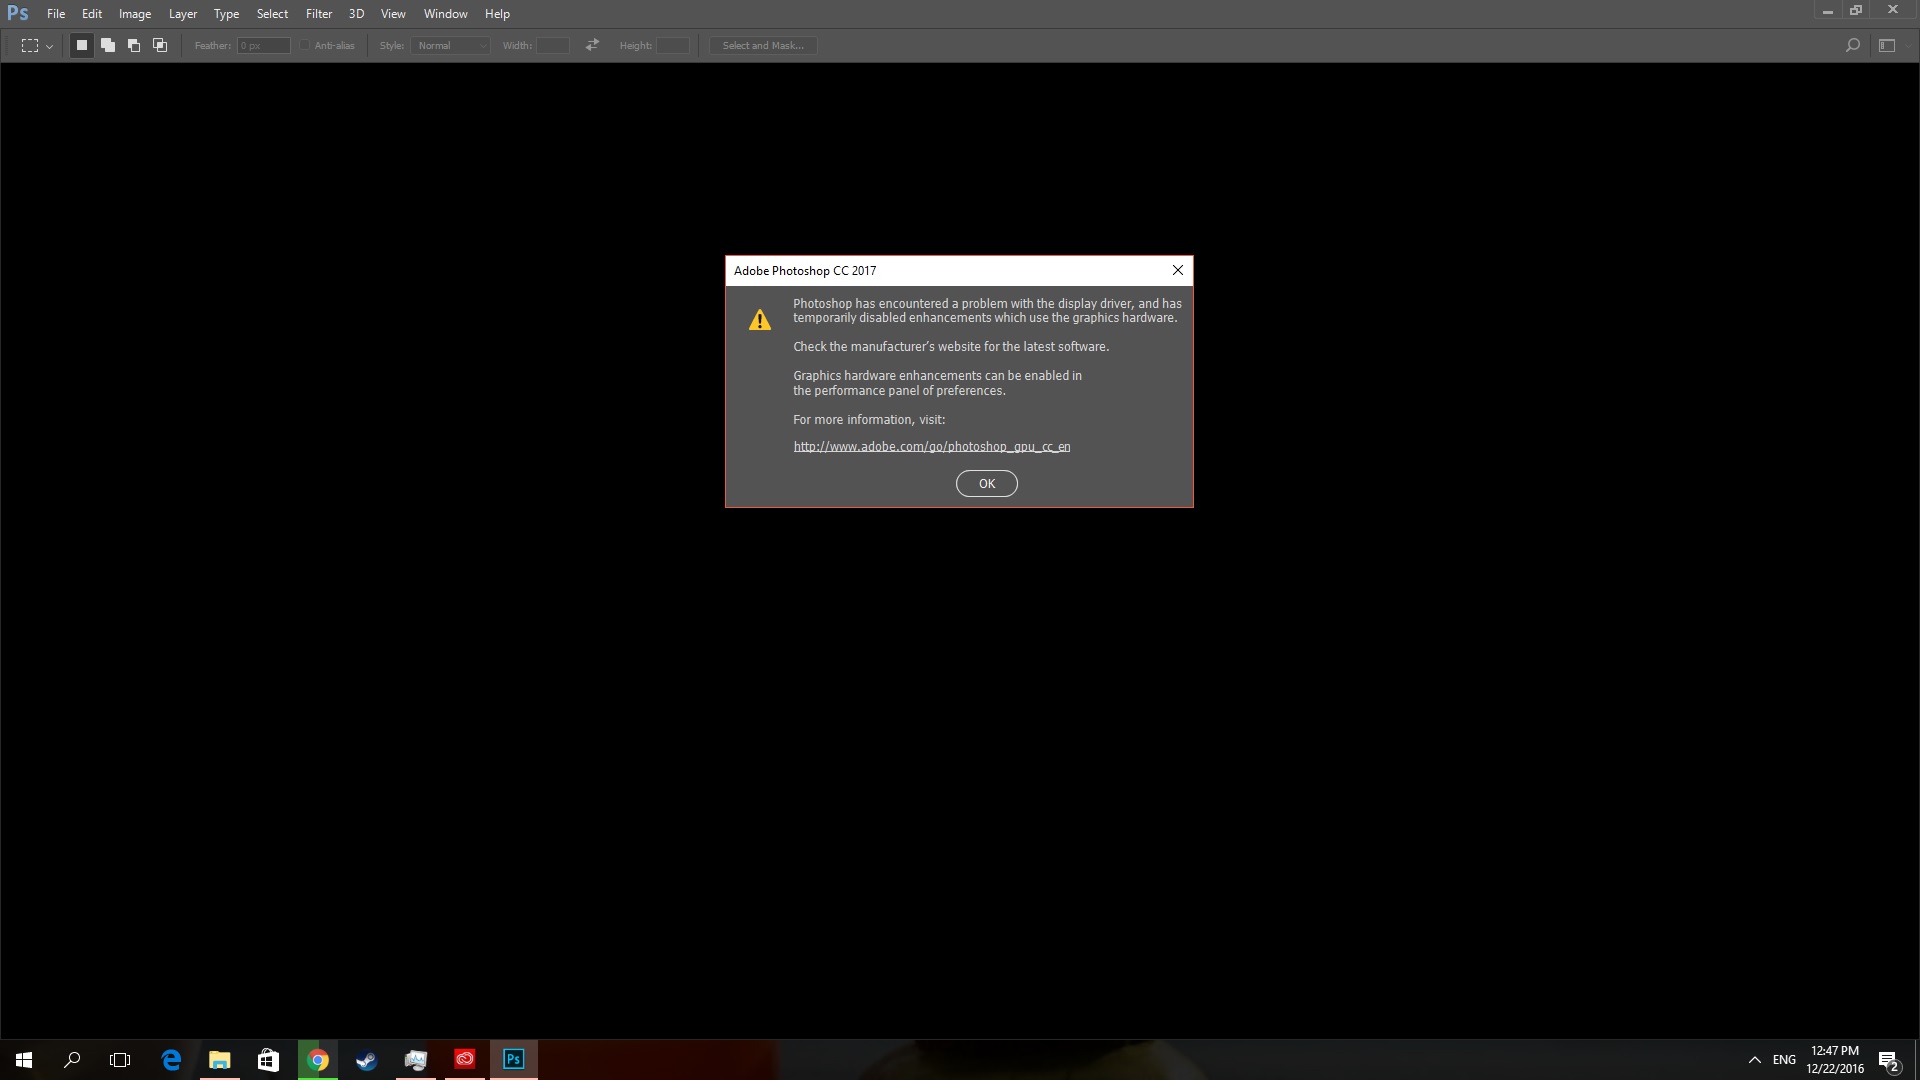Click the swap width and height arrows

[x=591, y=44]
